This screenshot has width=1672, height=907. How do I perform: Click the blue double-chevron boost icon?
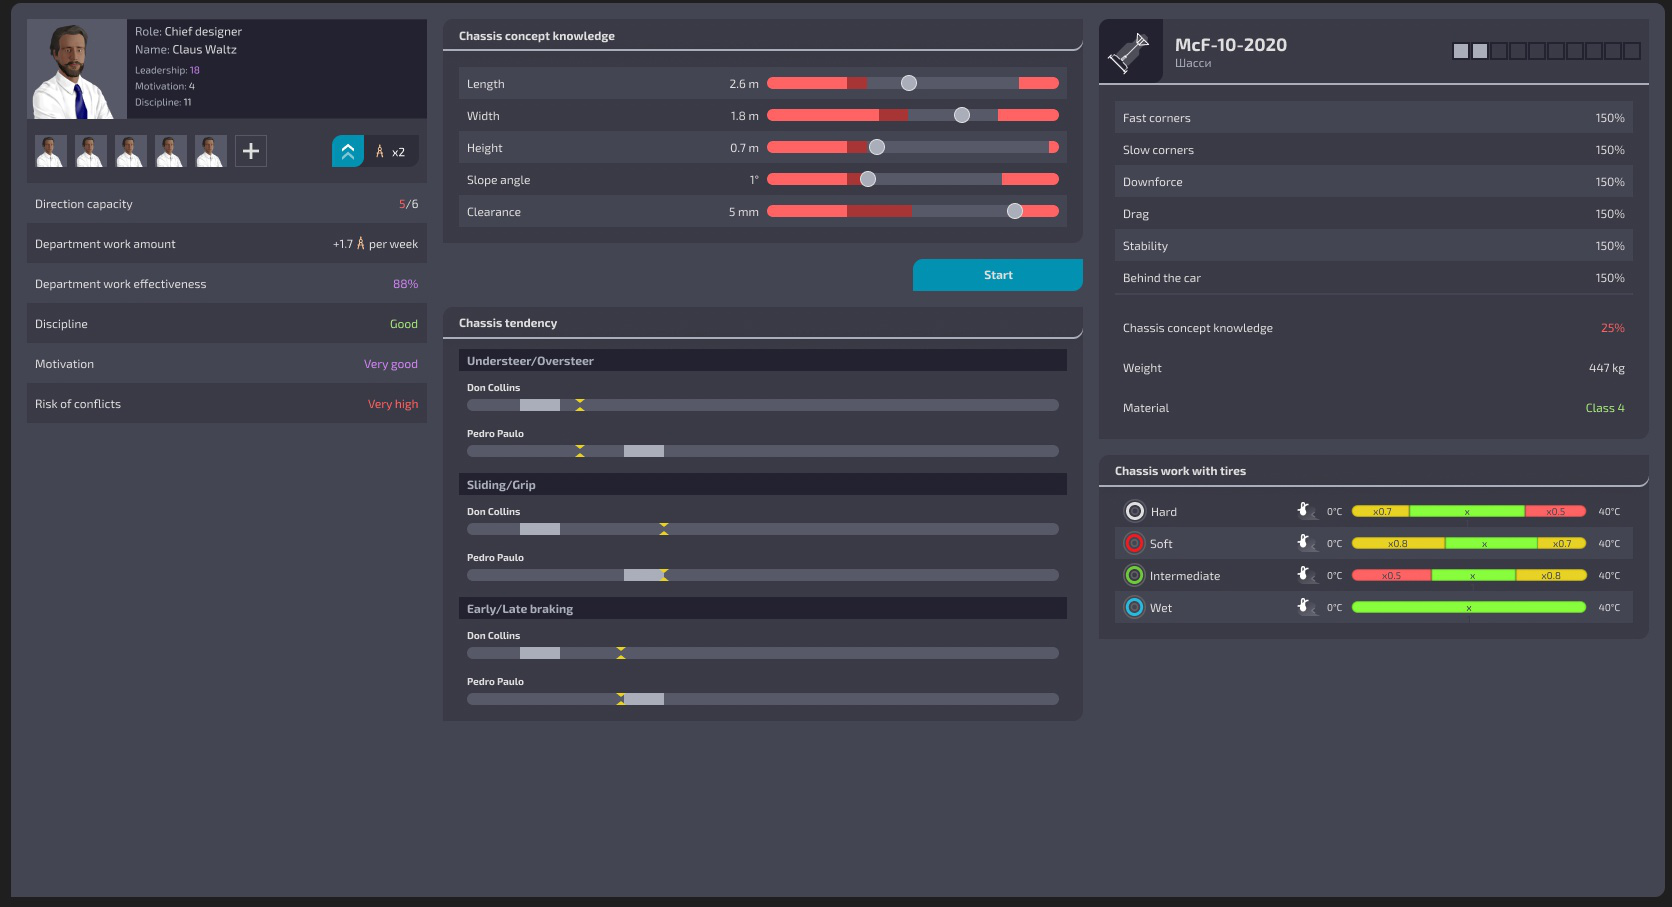click(x=348, y=151)
